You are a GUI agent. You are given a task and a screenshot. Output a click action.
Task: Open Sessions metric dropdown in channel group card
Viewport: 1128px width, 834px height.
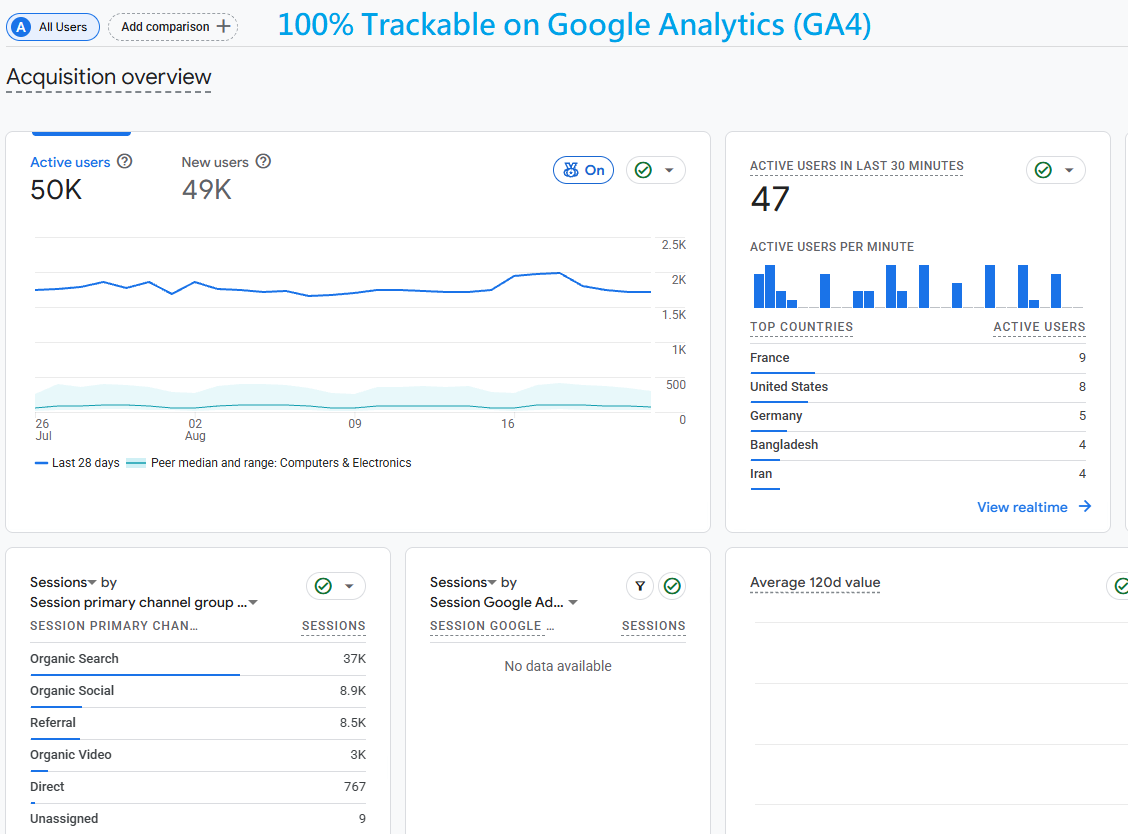63,582
